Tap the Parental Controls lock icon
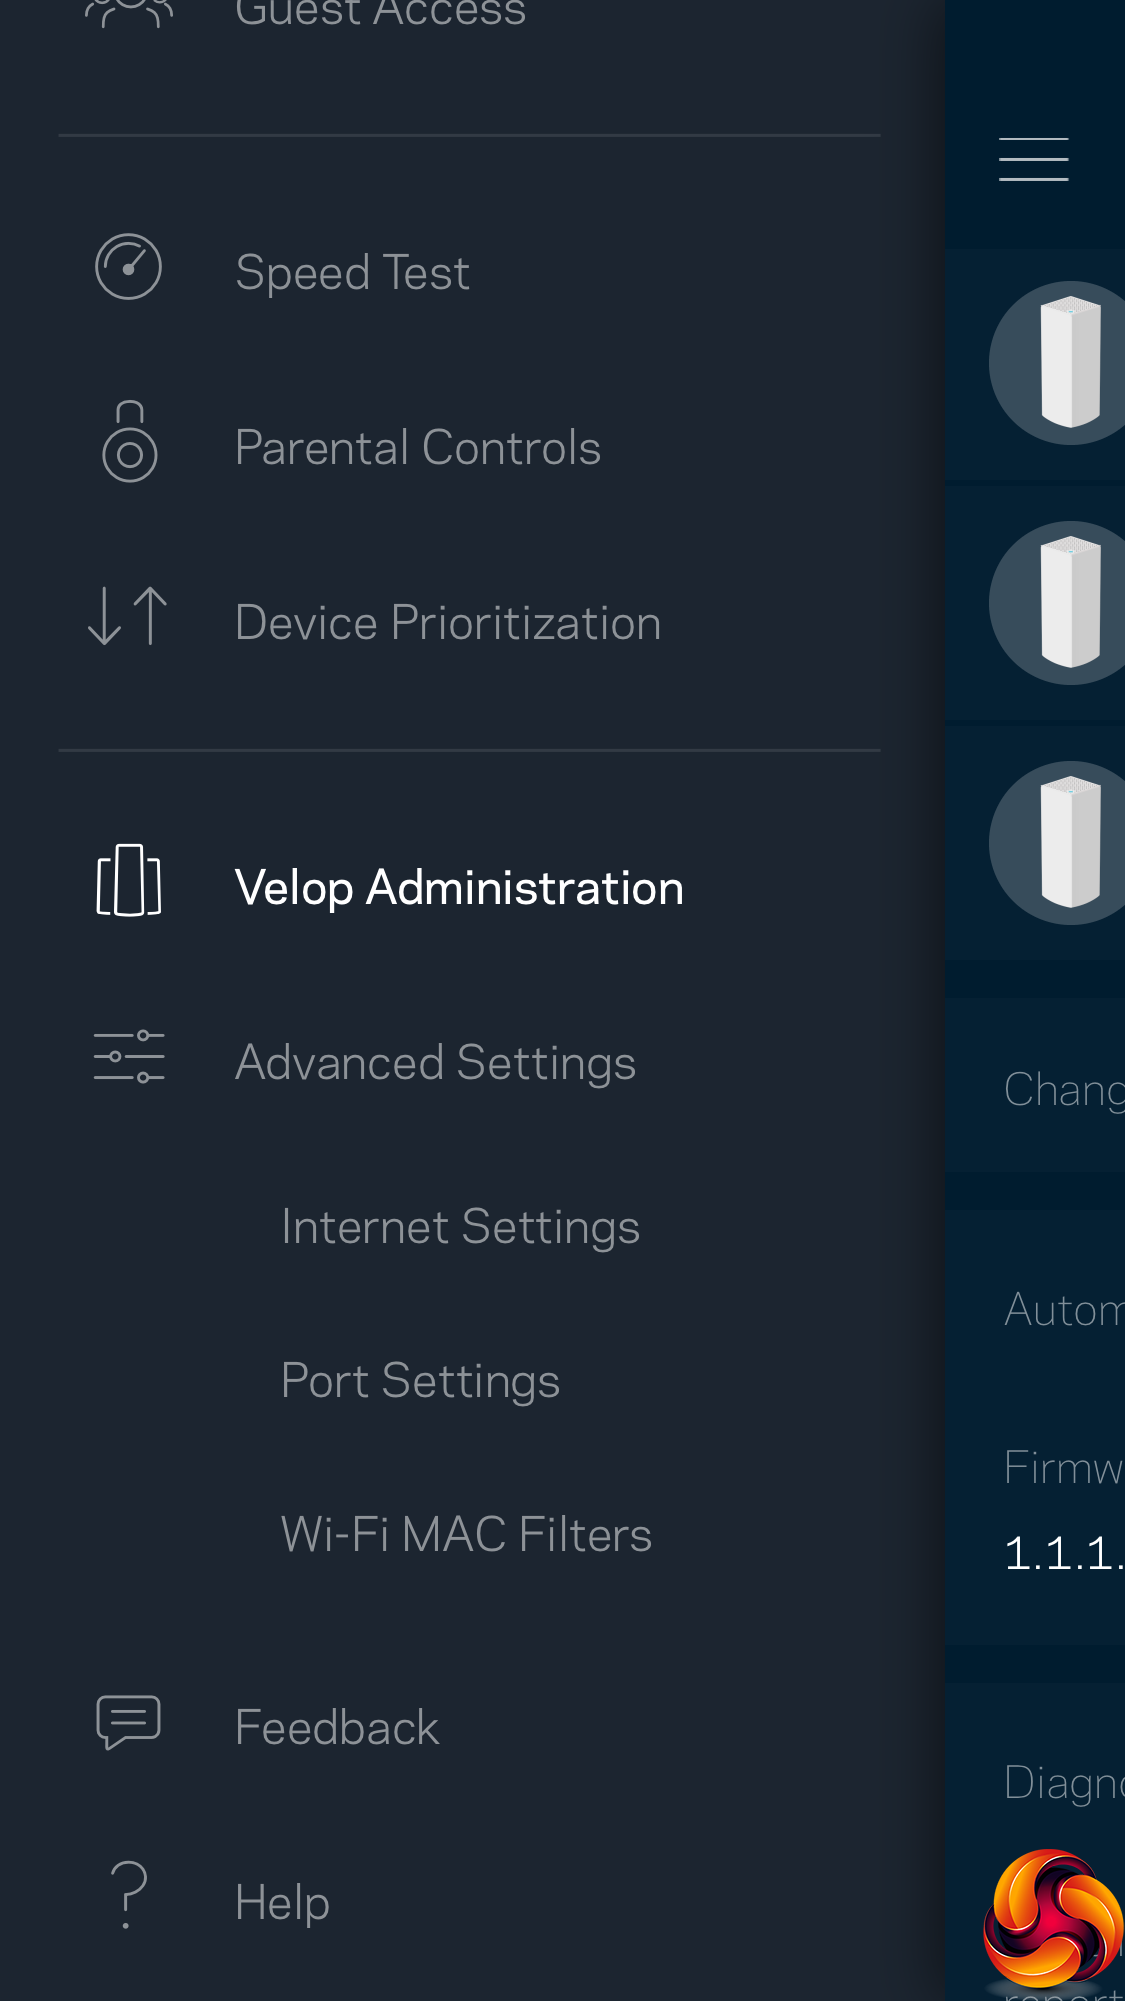1125x2001 pixels. click(x=129, y=443)
